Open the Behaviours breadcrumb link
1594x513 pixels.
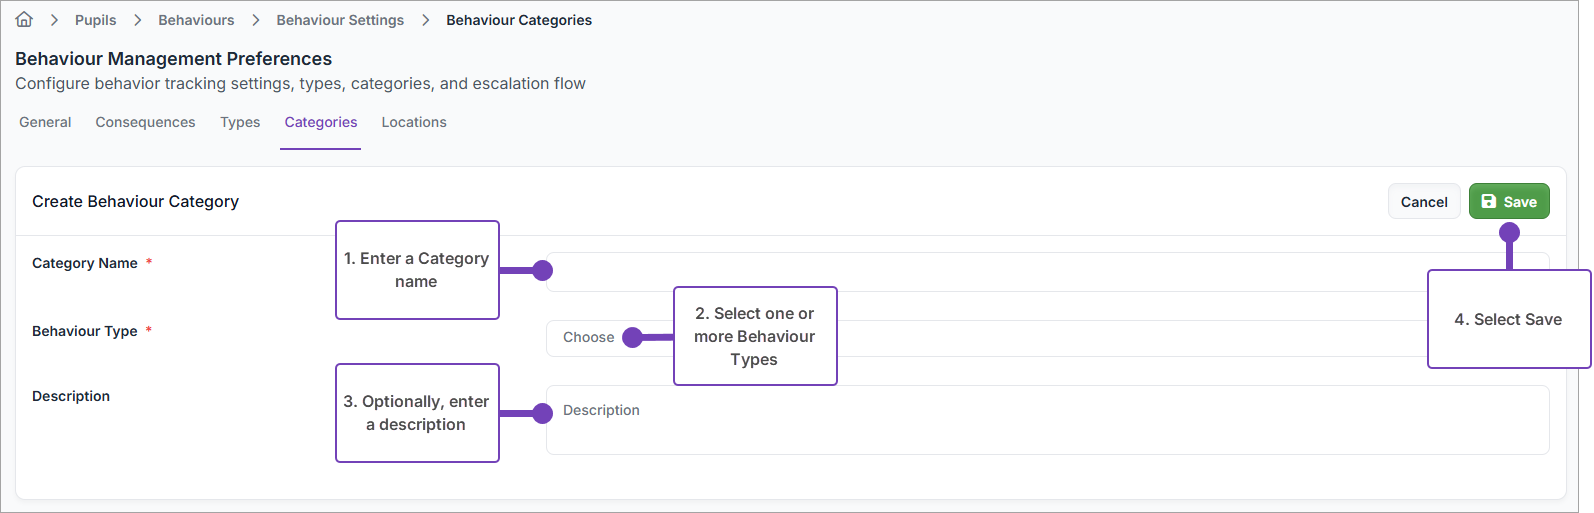coord(196,20)
